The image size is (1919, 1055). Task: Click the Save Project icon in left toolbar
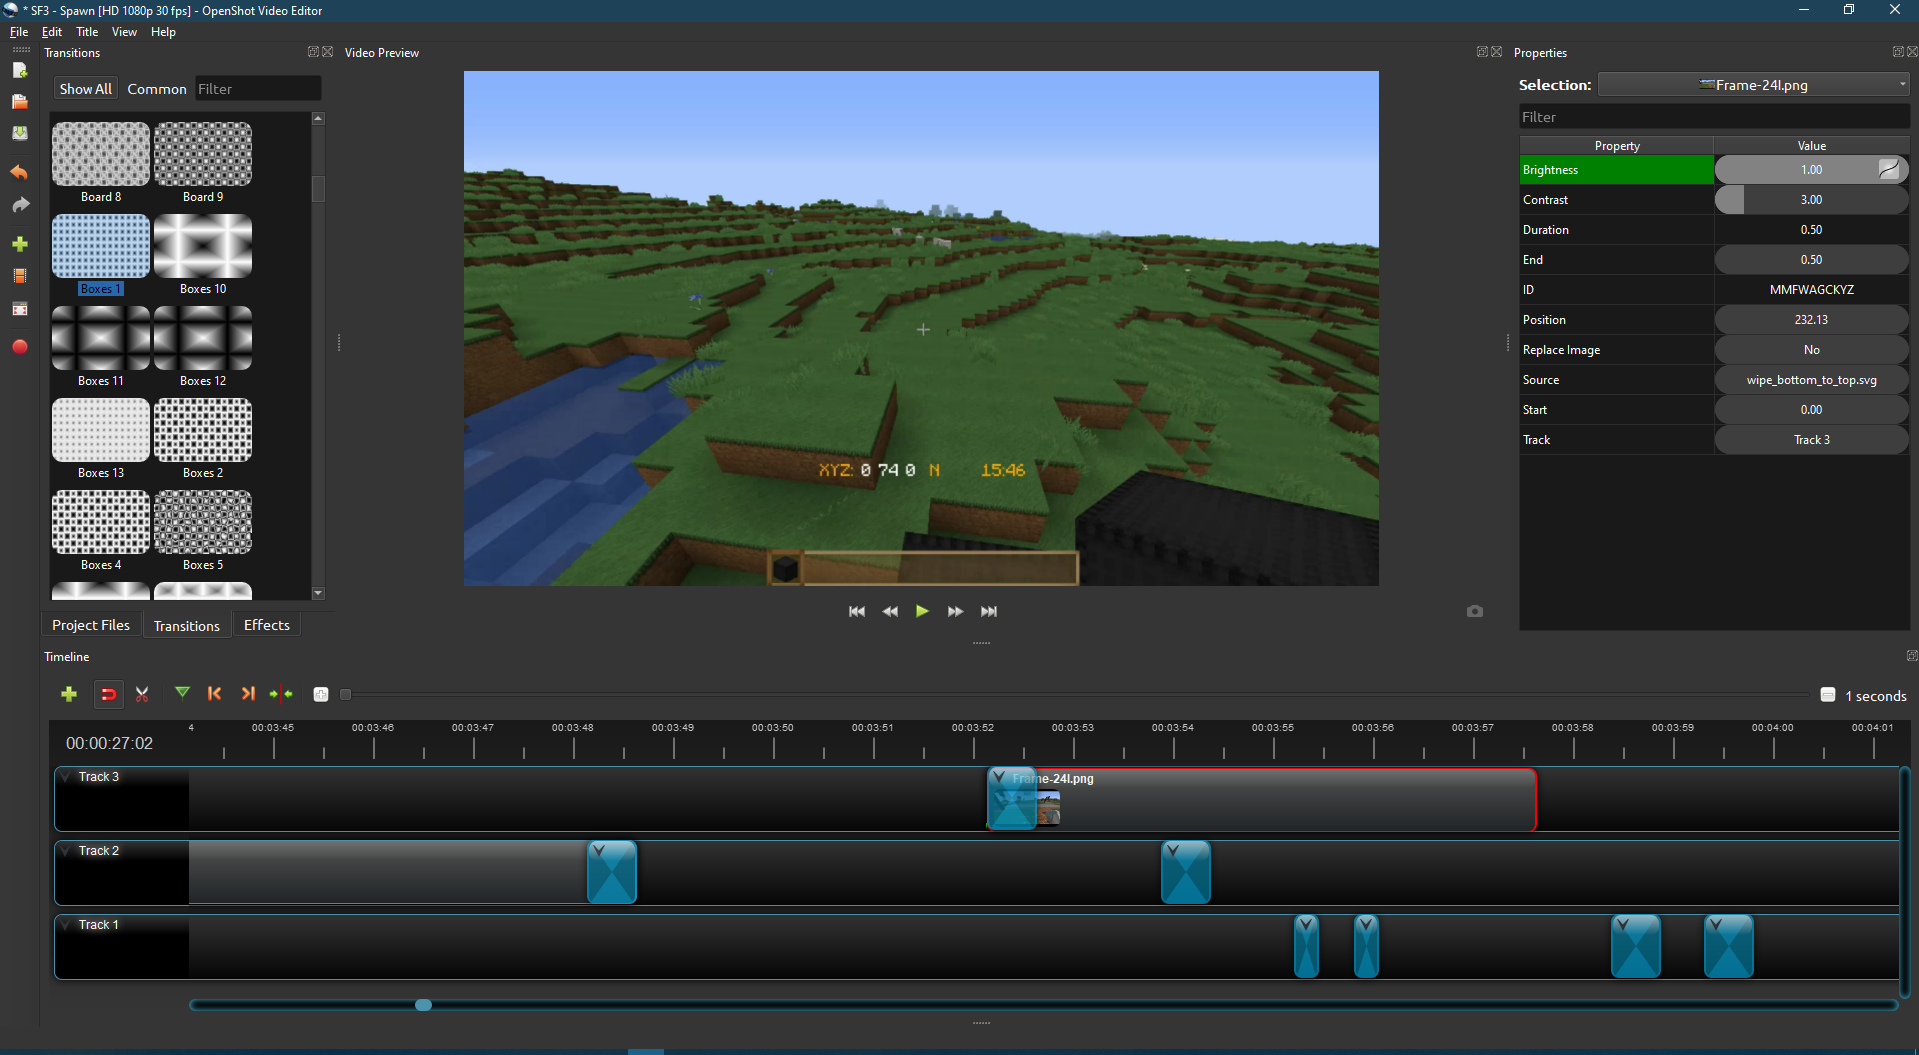tap(19, 133)
